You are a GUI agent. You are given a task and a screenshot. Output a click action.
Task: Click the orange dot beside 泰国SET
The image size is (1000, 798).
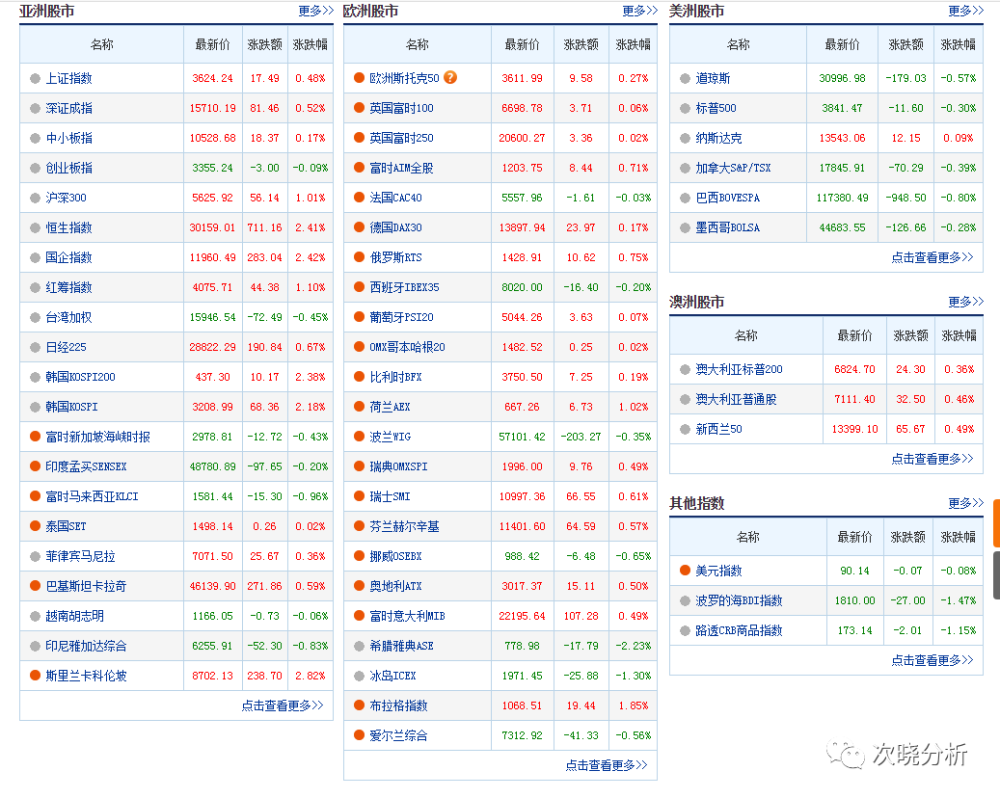point(35,526)
